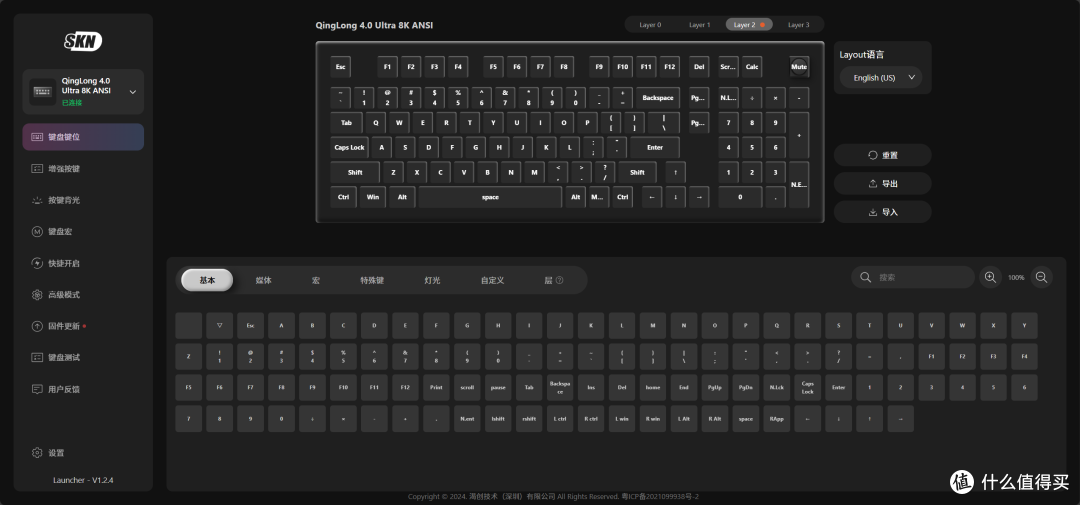
Task: Click the 导出 export button
Action: pos(882,183)
